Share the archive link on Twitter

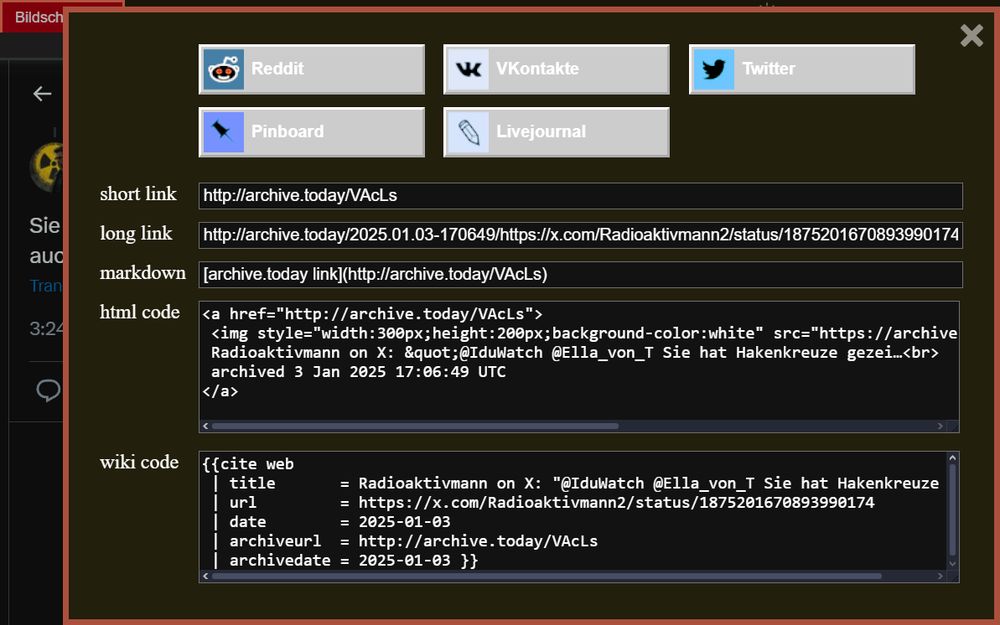(802, 69)
